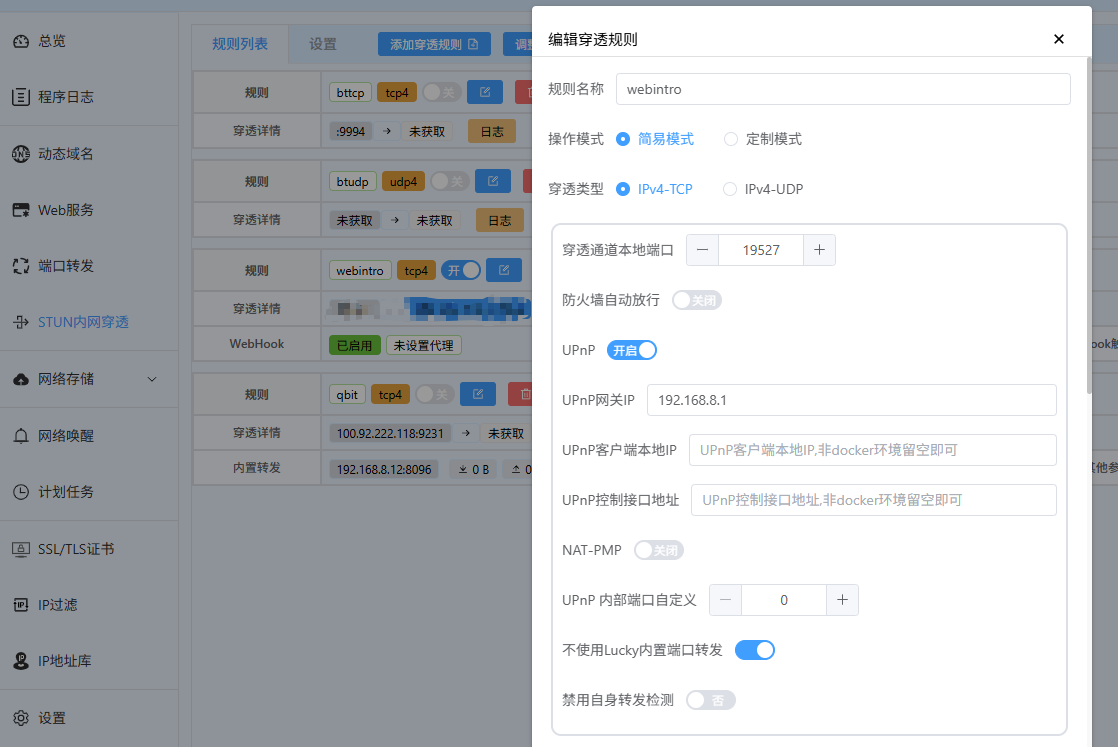Viewport: 1118px width, 747px height.
Task: Open the 总览 overview sidebar icon
Action: tap(21, 41)
